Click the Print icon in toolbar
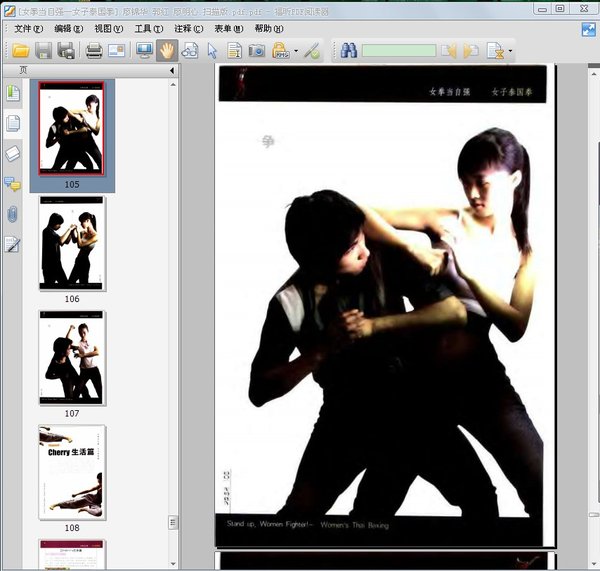600x571 pixels. [93, 50]
